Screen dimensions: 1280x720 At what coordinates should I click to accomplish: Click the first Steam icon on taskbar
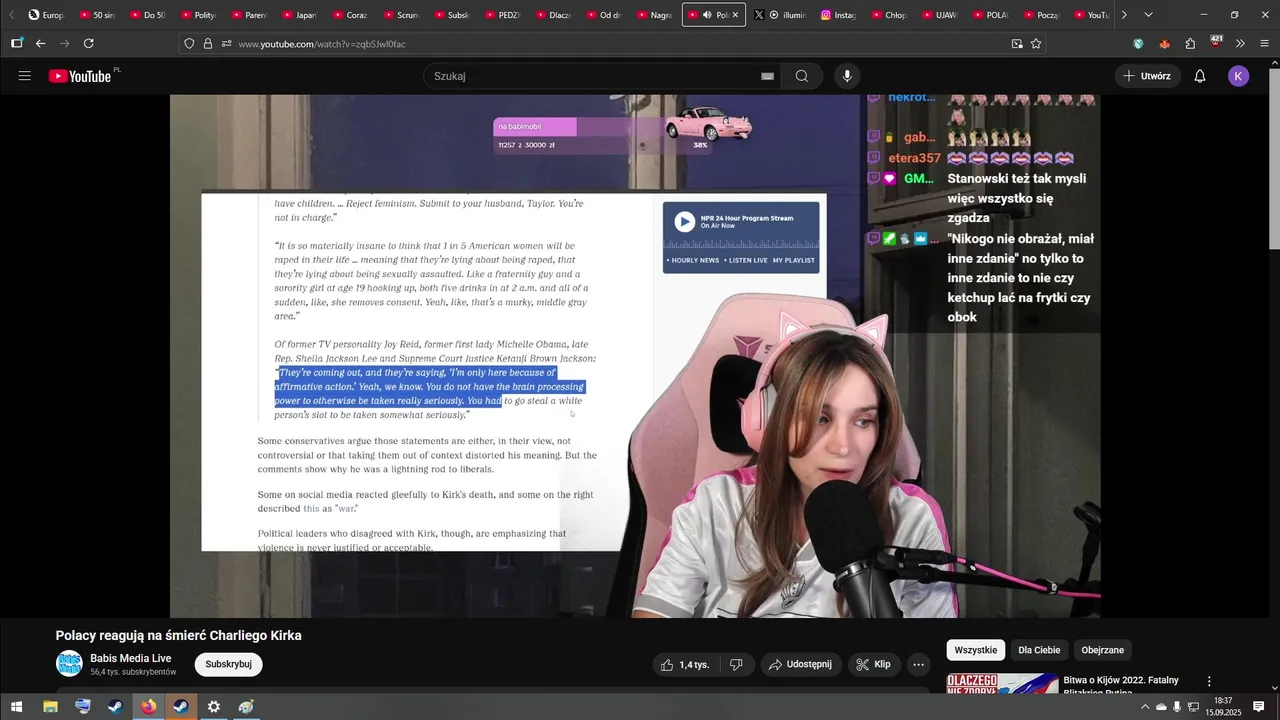click(116, 706)
